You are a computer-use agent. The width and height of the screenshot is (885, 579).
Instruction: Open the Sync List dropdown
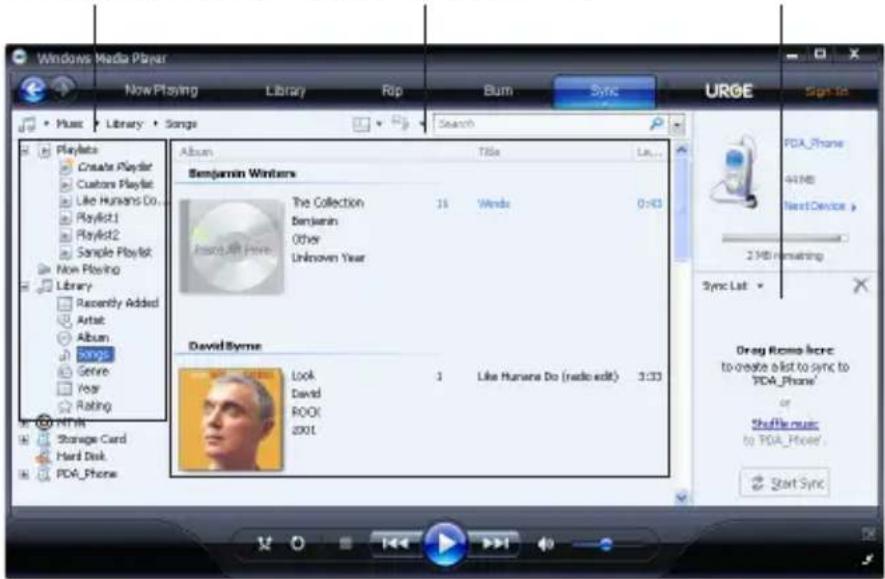733,286
